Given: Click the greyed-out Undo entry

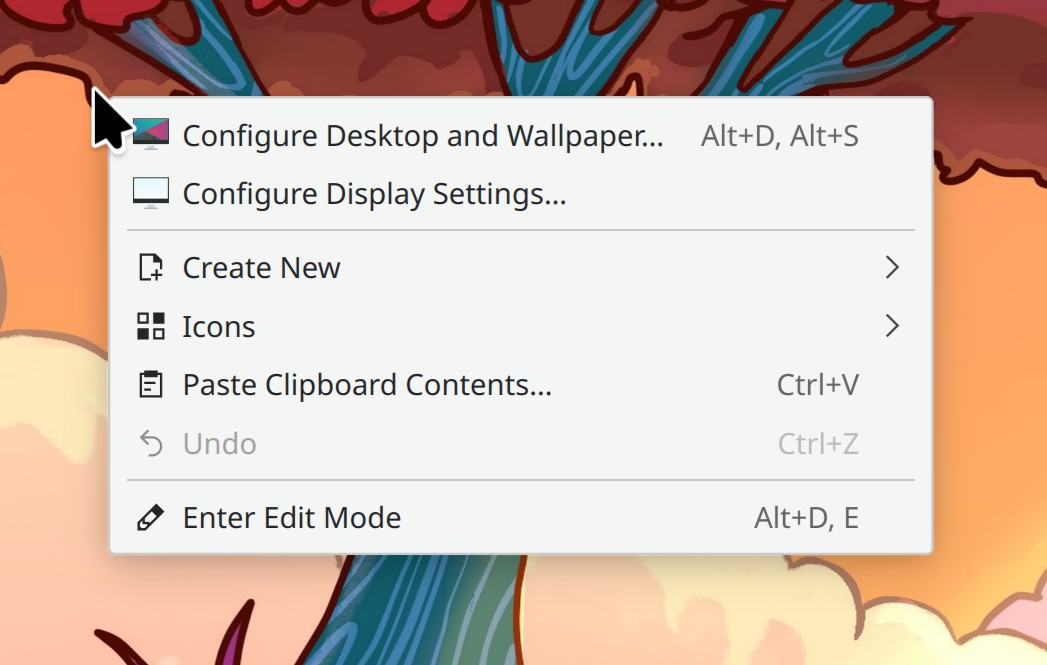Looking at the screenshot, I should click(x=521, y=443).
